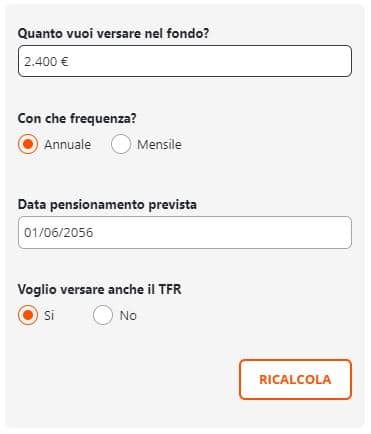Click the "Si" label text
371x434 pixels.
coord(49,315)
